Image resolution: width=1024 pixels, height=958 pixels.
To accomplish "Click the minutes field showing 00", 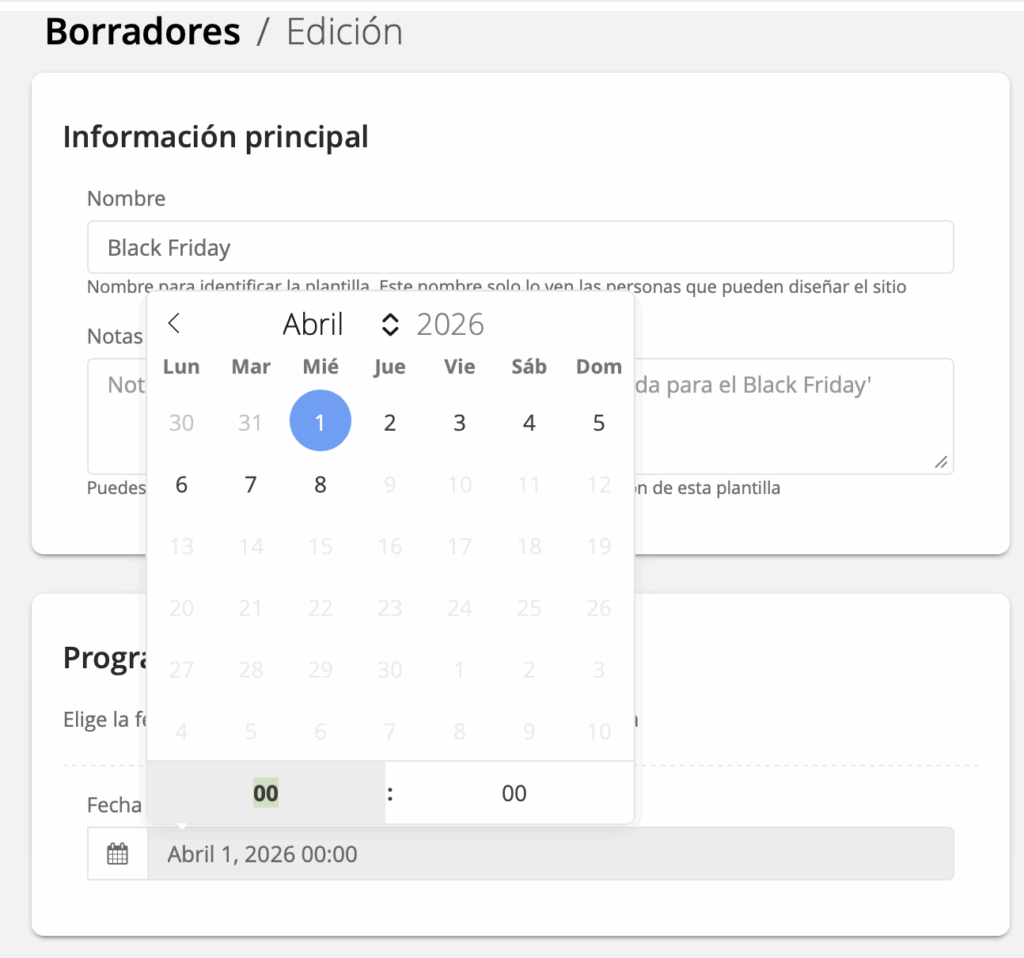I will point(514,793).
